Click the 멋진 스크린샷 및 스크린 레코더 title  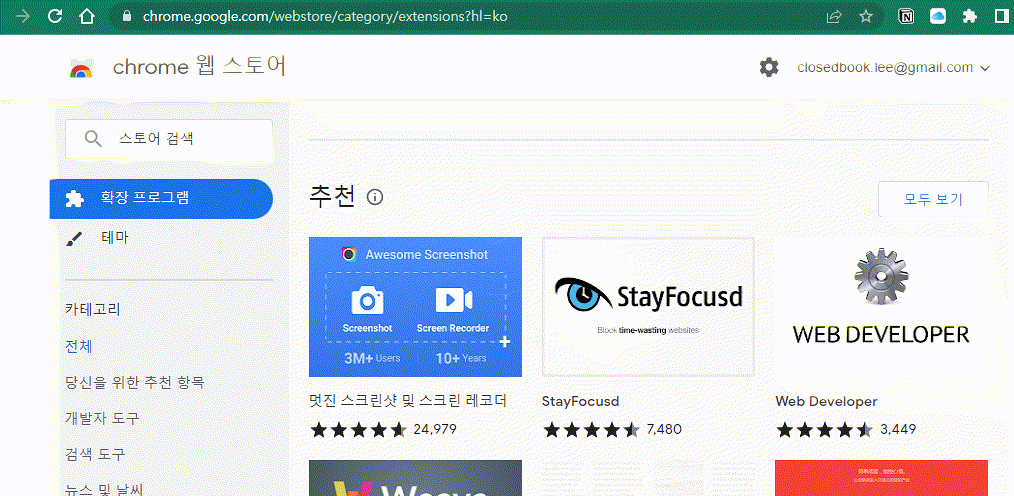click(408, 401)
